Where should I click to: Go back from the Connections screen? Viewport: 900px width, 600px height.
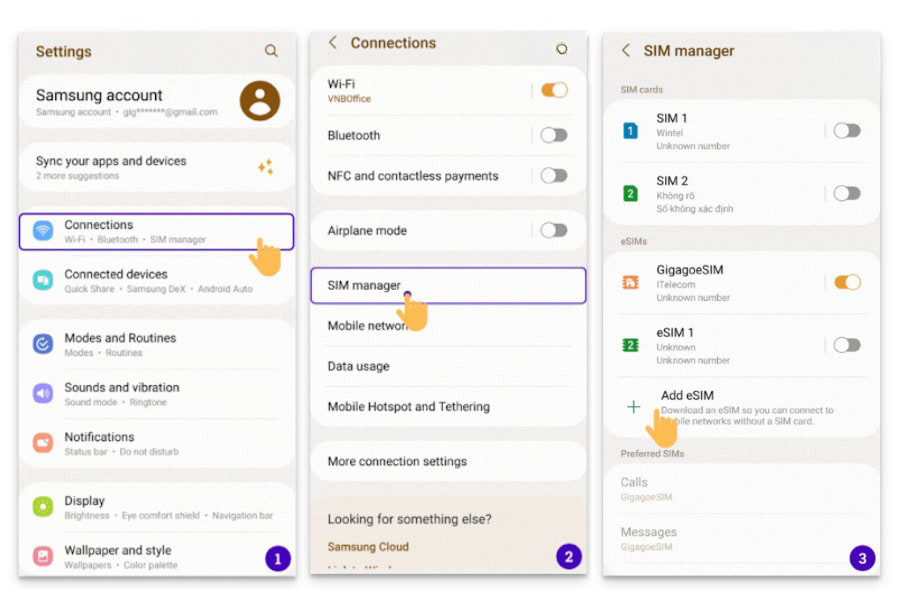(333, 43)
